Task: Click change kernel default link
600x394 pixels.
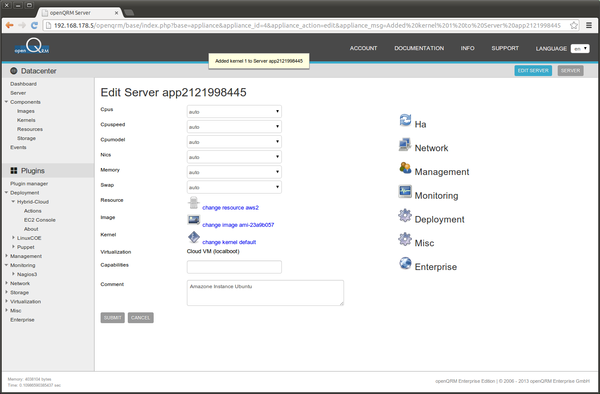Action: click(229, 242)
